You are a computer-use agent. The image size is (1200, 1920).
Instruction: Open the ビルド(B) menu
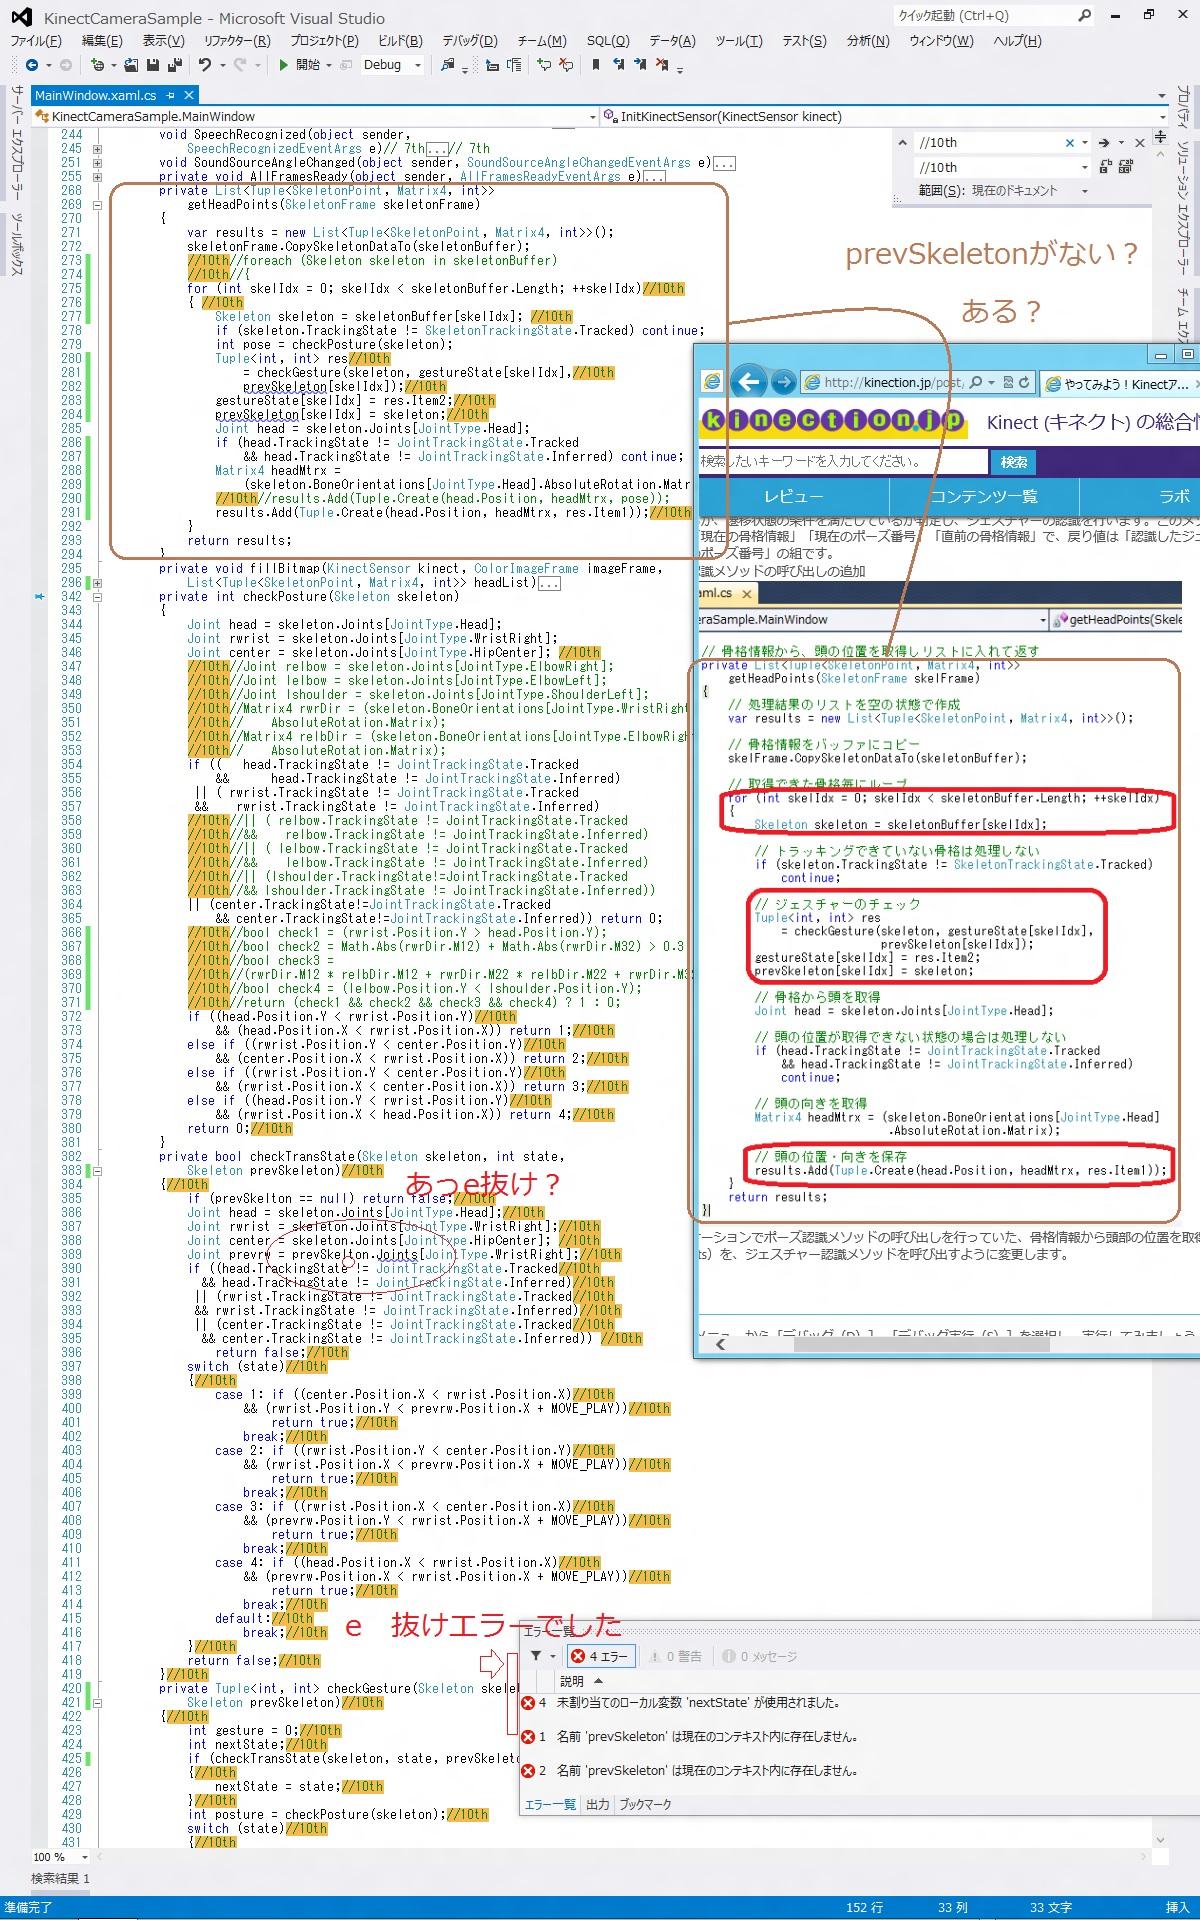tap(400, 41)
